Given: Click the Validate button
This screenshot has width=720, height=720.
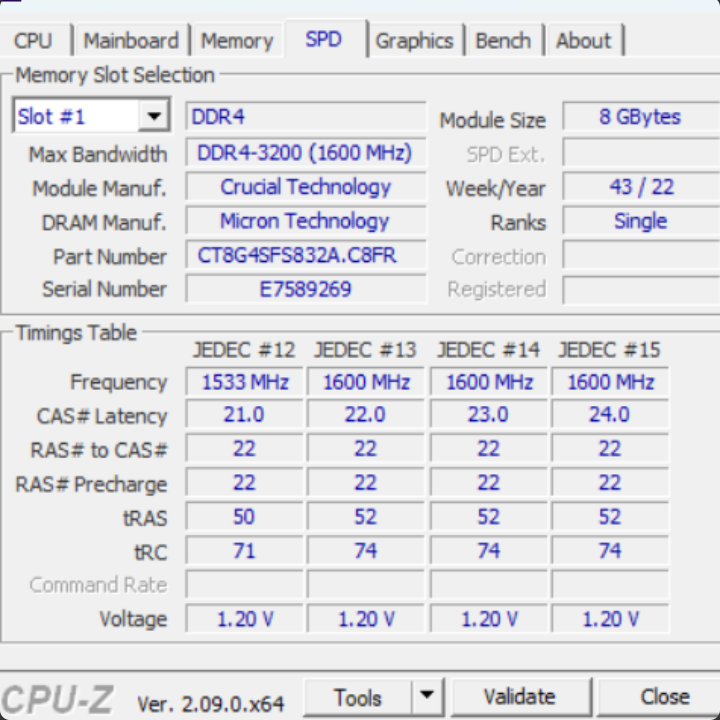Looking at the screenshot, I should (520, 697).
